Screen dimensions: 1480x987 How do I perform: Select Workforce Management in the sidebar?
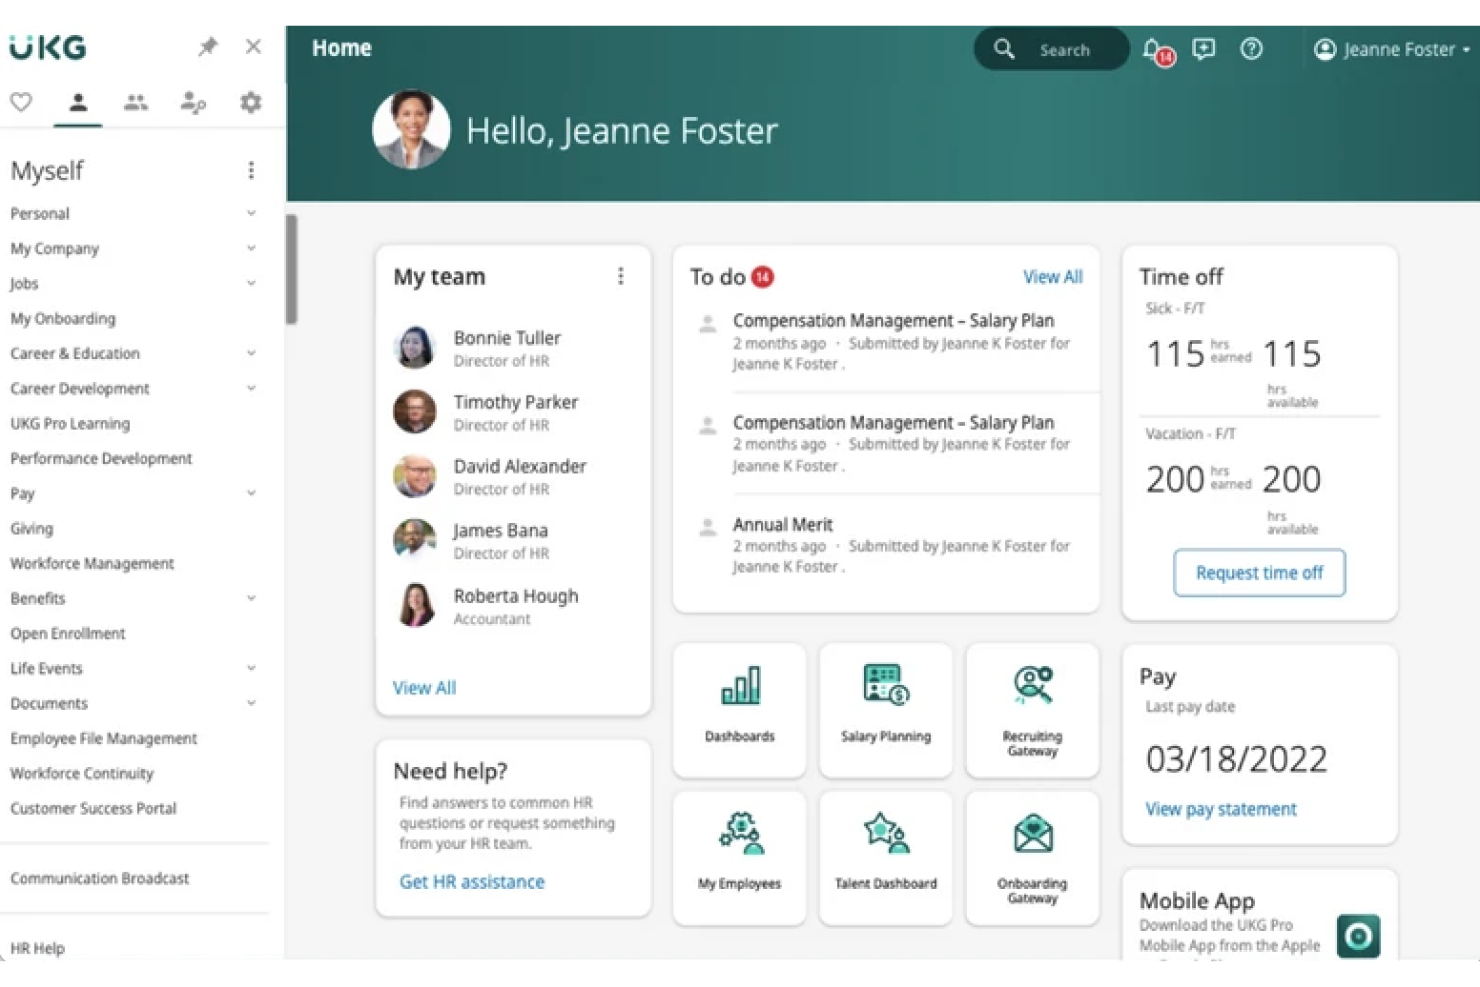click(91, 563)
